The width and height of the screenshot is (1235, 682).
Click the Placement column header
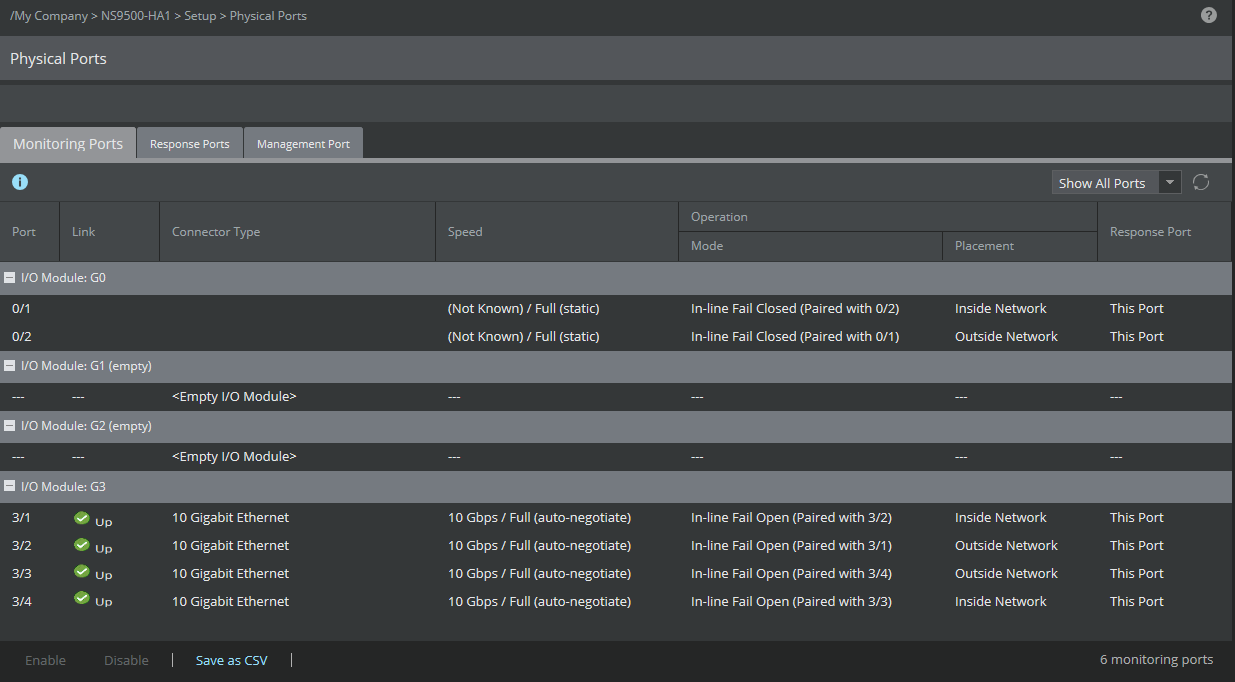click(1020, 246)
